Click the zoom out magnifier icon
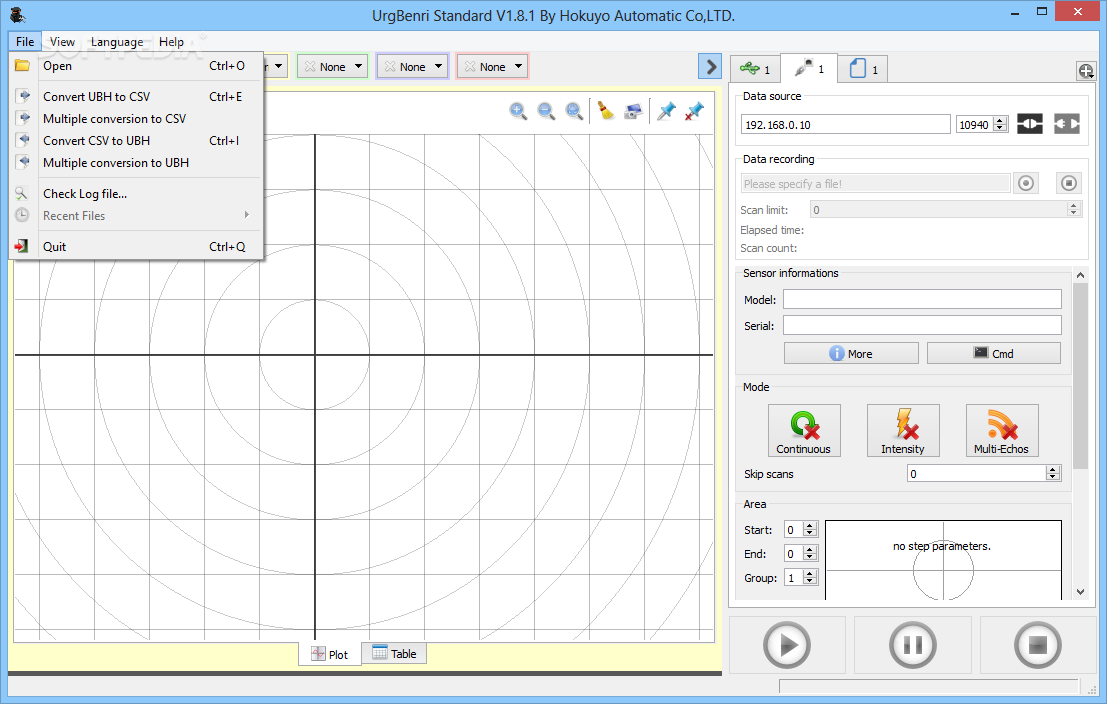The width and height of the screenshot is (1107, 704). pos(546,111)
